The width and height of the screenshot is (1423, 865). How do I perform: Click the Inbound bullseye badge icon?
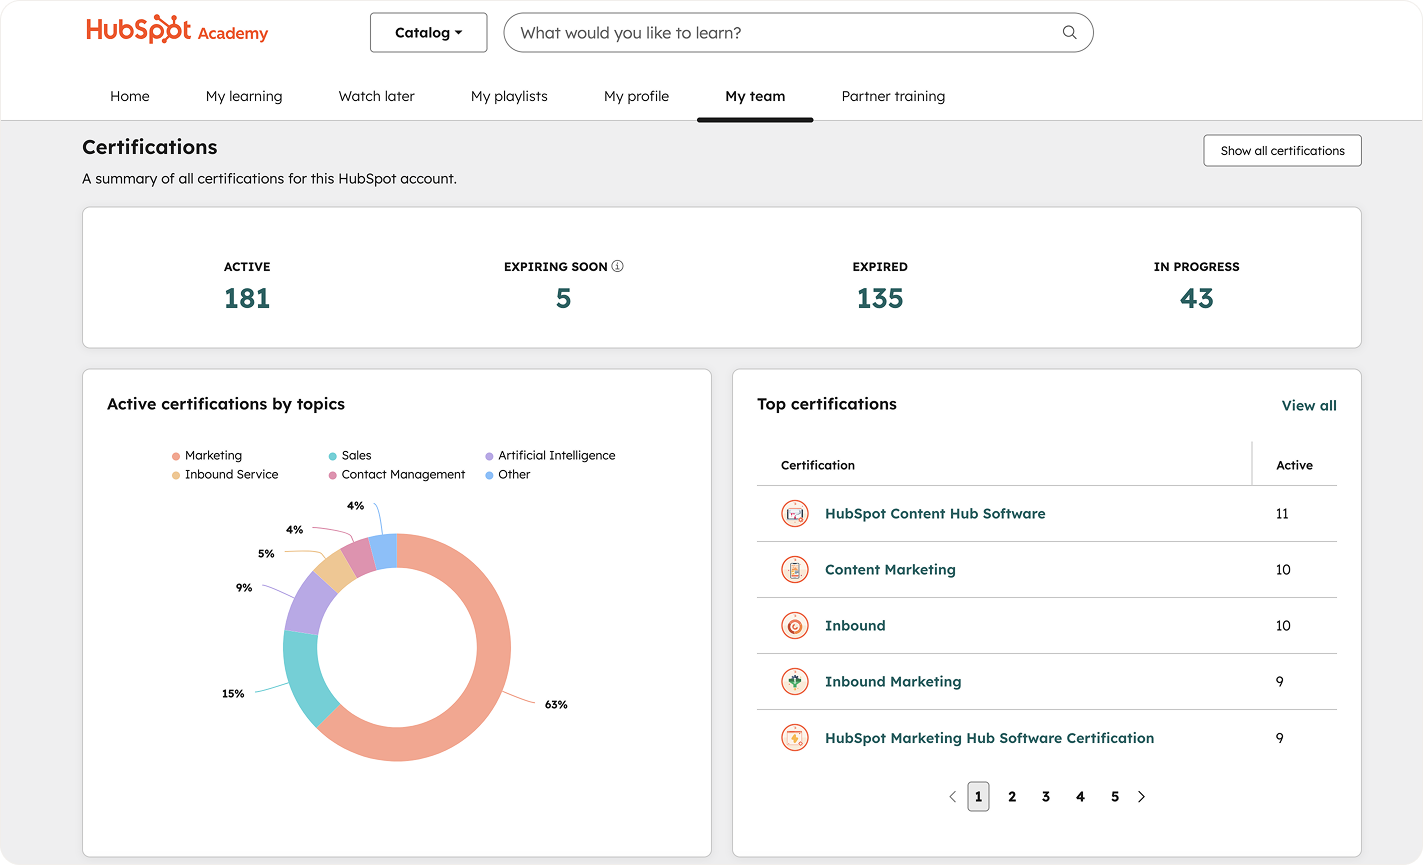794,625
